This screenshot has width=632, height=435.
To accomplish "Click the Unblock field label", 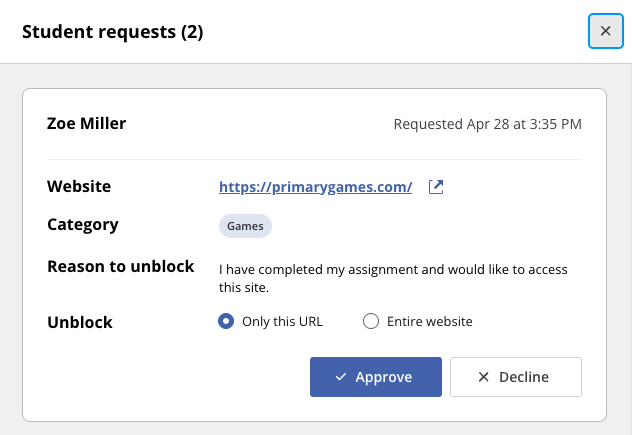I will pos(80,322).
